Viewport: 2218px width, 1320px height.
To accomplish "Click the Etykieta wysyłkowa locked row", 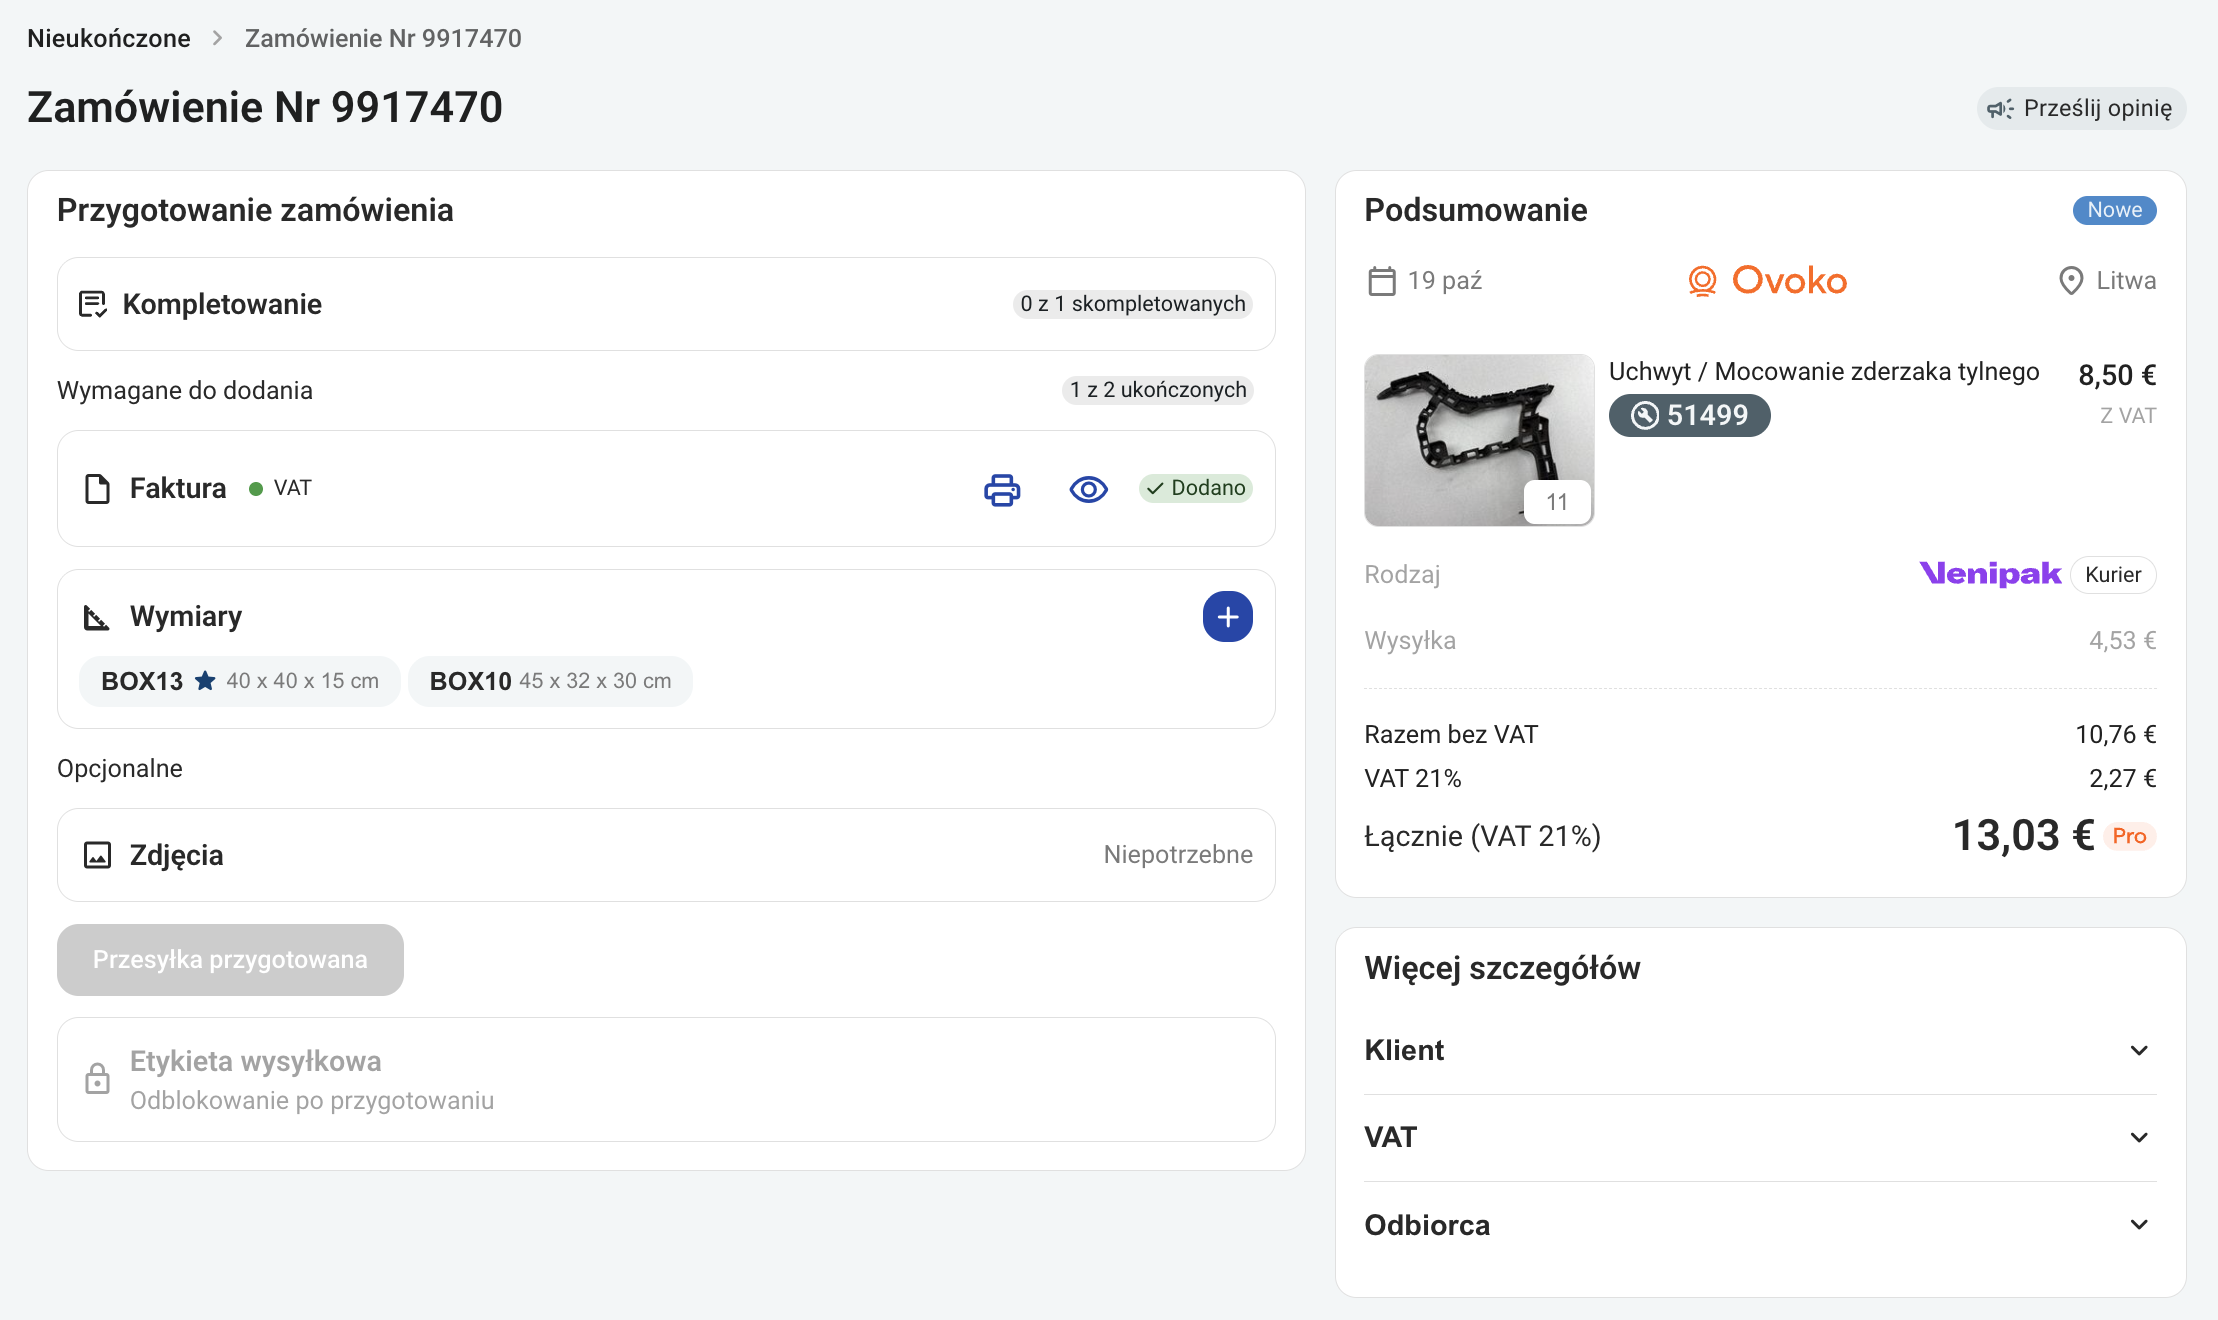I will coord(666,1080).
